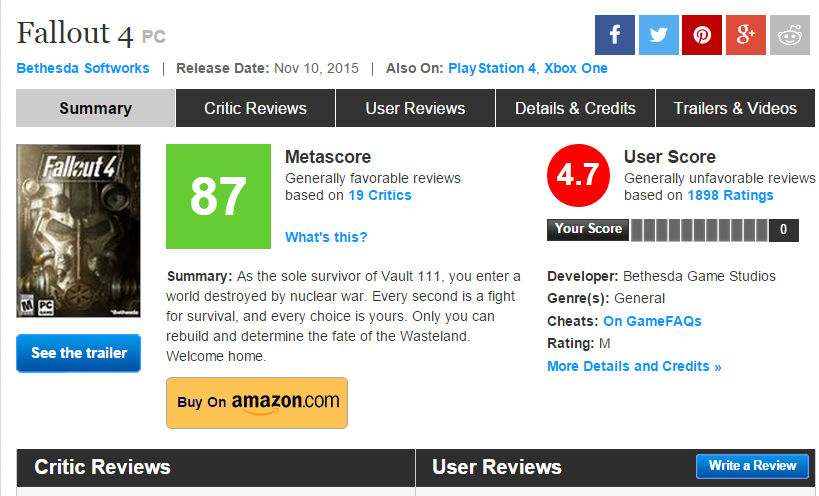Pin the page using Pinterest icon

click(702, 35)
